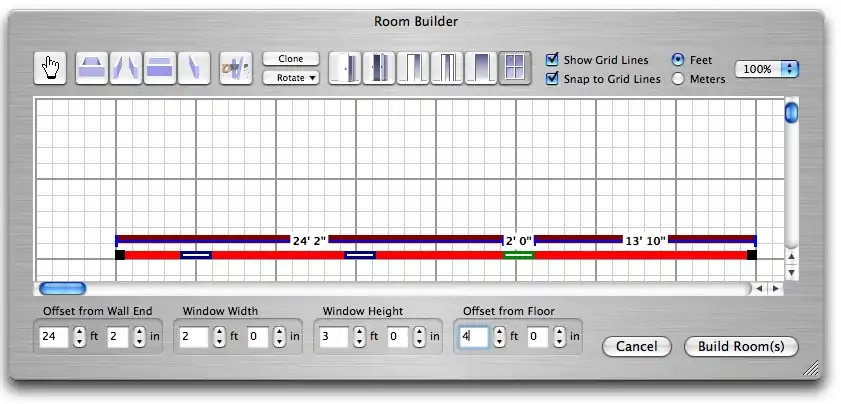Select the Feet units radio button
The height and width of the screenshot is (404, 841).
coord(679,60)
